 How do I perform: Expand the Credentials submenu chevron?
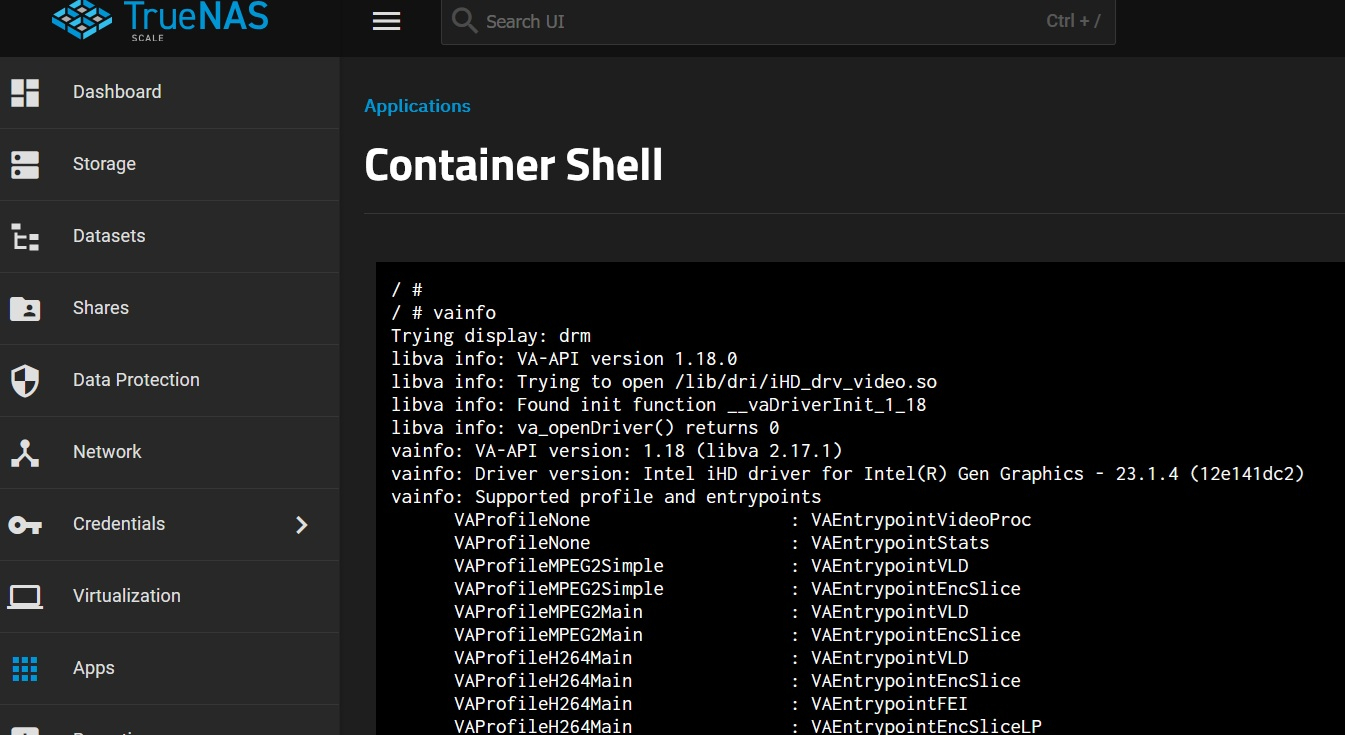coord(302,524)
